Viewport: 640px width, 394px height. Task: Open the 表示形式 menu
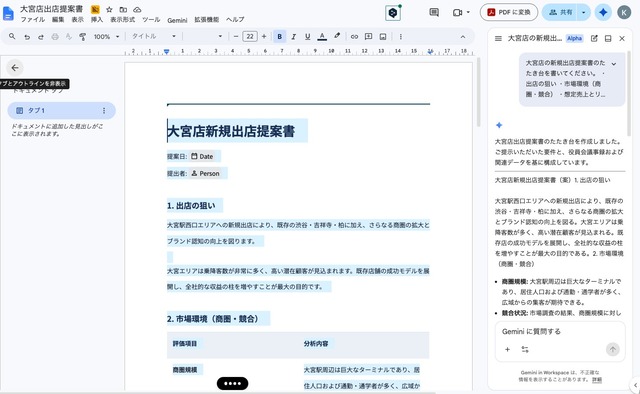tap(122, 20)
